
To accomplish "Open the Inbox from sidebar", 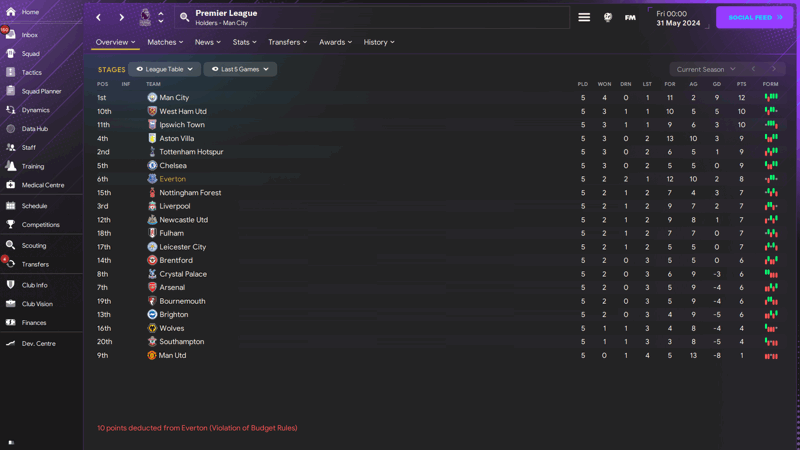I will coord(29,35).
